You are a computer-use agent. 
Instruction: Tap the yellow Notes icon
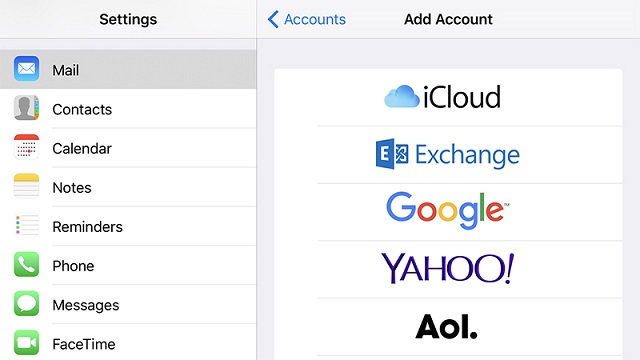click(x=26, y=186)
